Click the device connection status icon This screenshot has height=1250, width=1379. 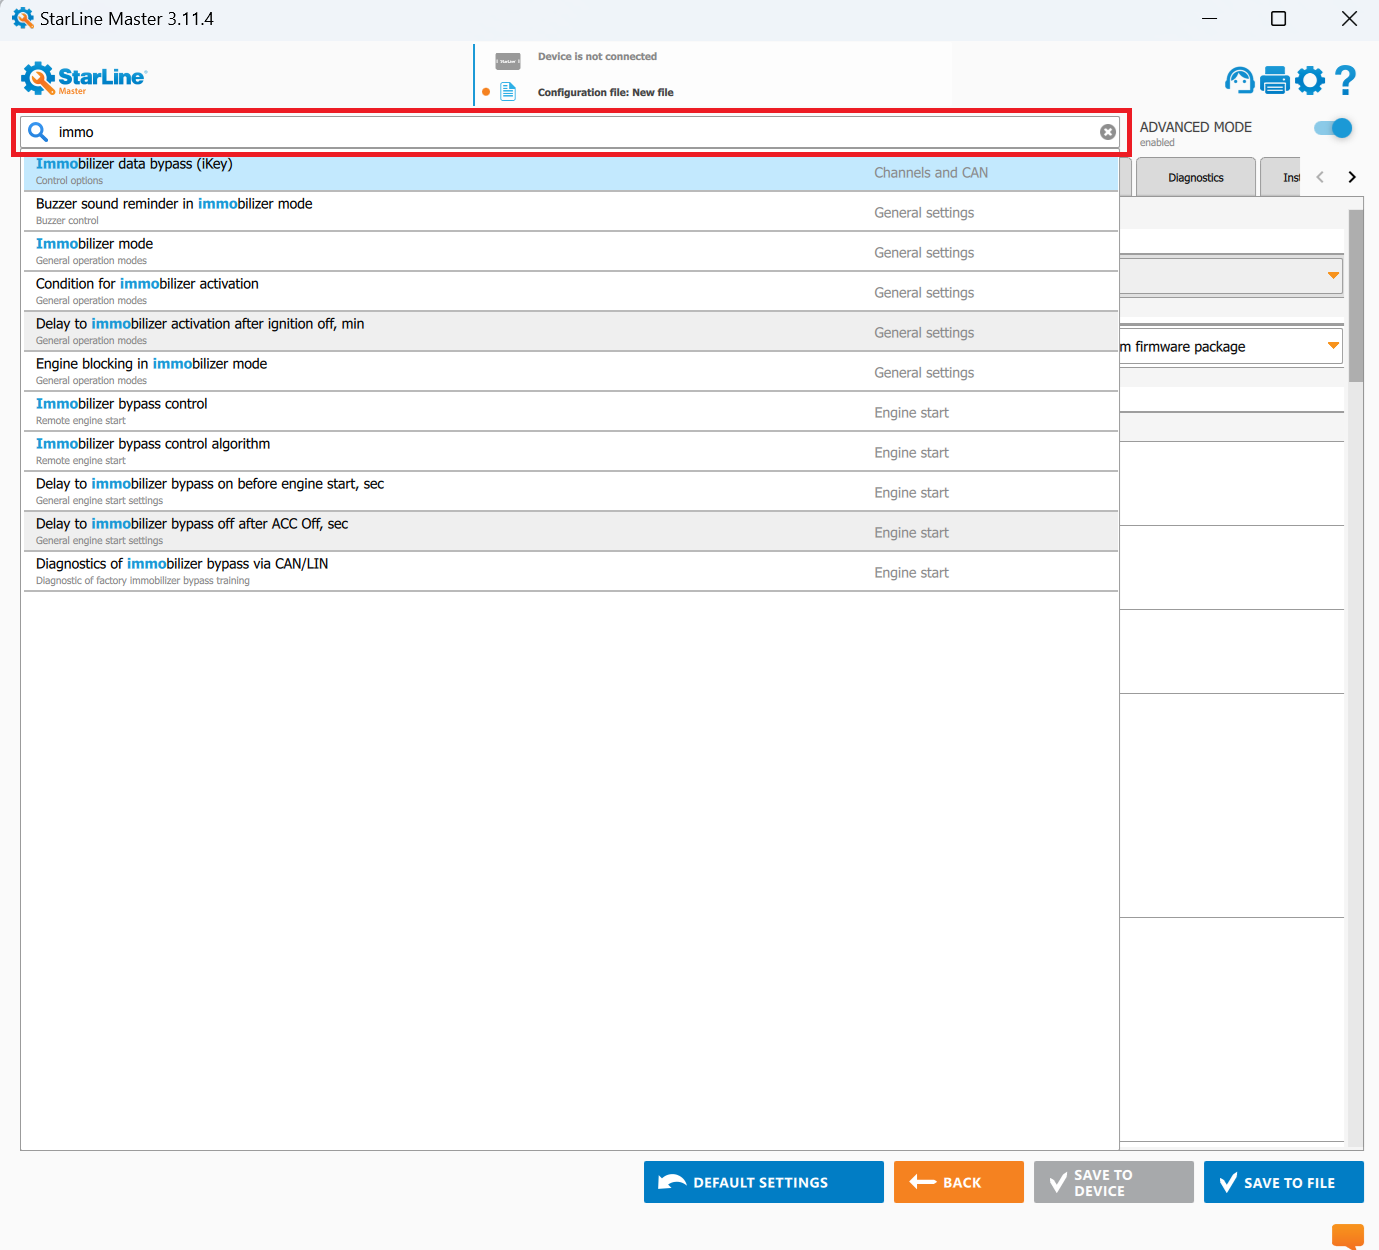(508, 61)
